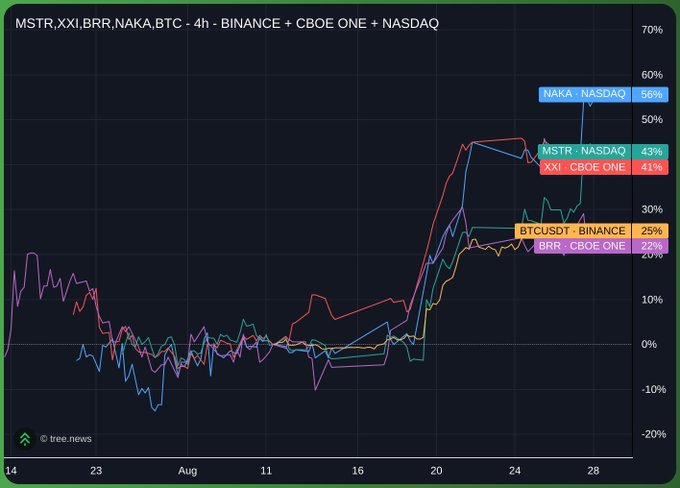Click the 56% NAKA value tag
The image size is (680, 488).
coord(651,94)
